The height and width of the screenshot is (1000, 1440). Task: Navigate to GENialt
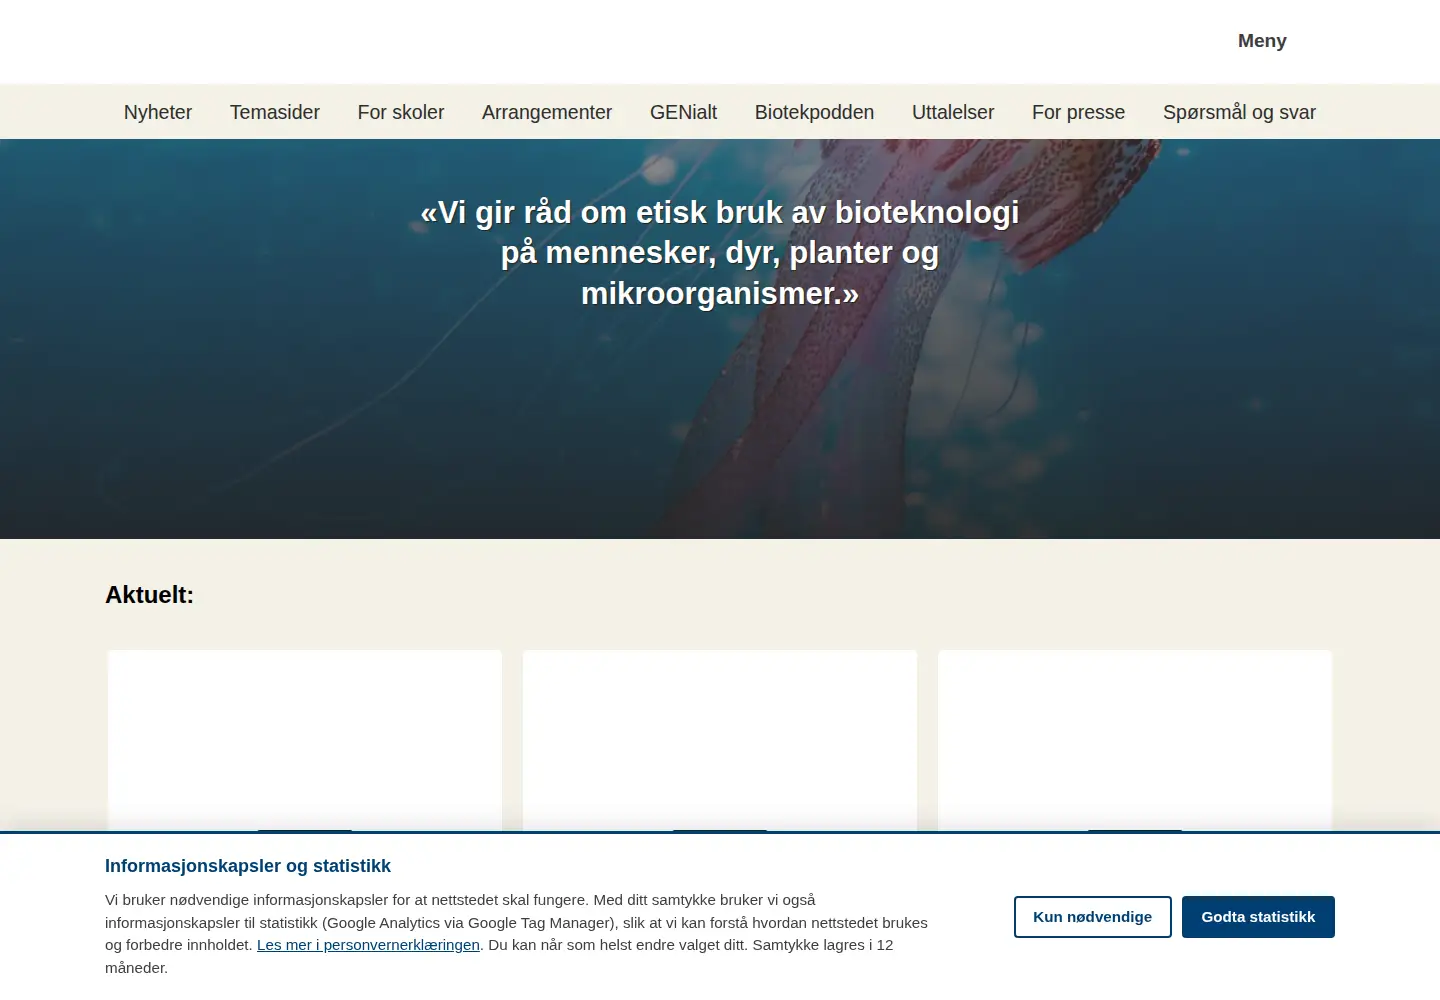click(683, 112)
